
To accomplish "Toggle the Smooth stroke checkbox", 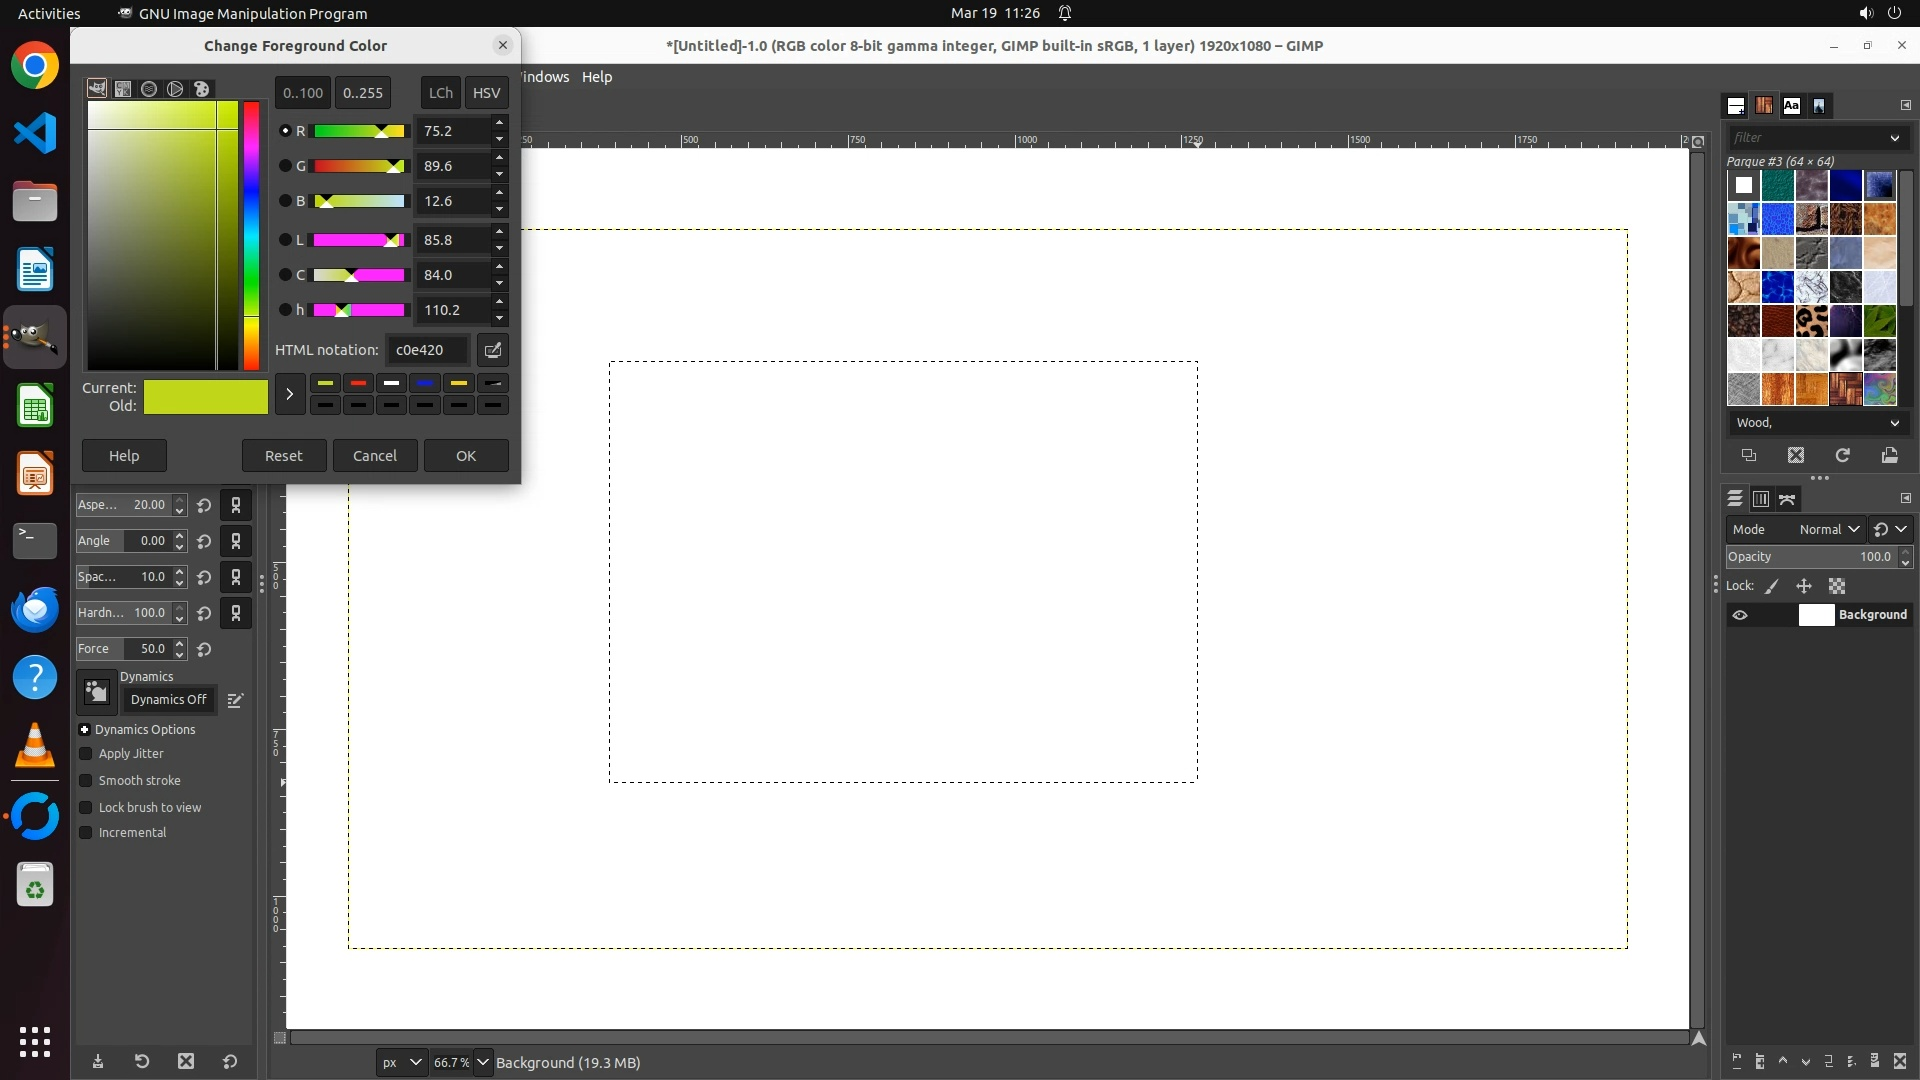I will point(86,781).
